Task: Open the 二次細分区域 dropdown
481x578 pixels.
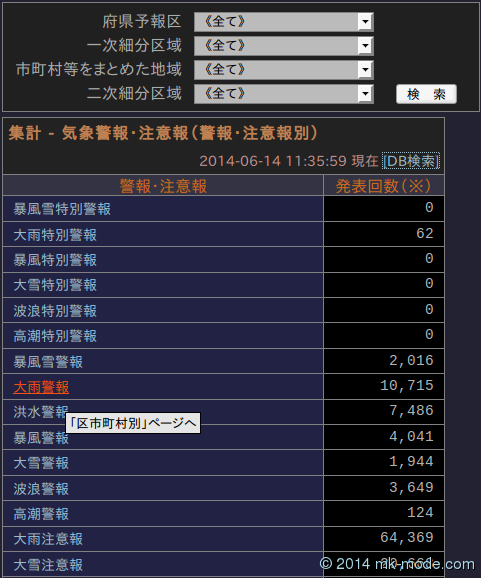Action: (284, 94)
